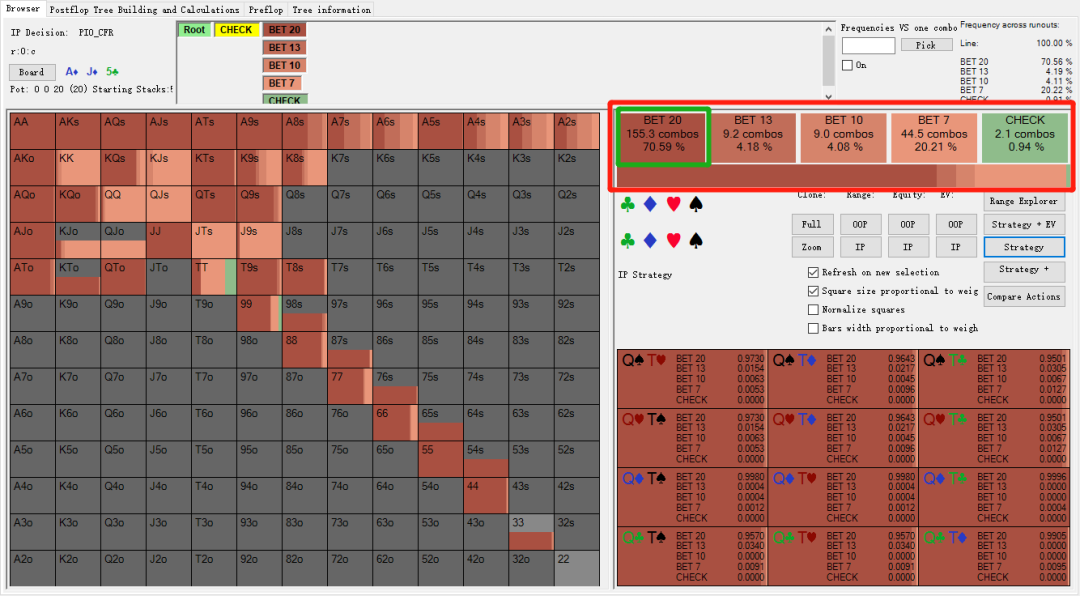This screenshot has width=1080, height=596.
Task: Click tree list scrollbar down arrow
Action: pos(829,97)
